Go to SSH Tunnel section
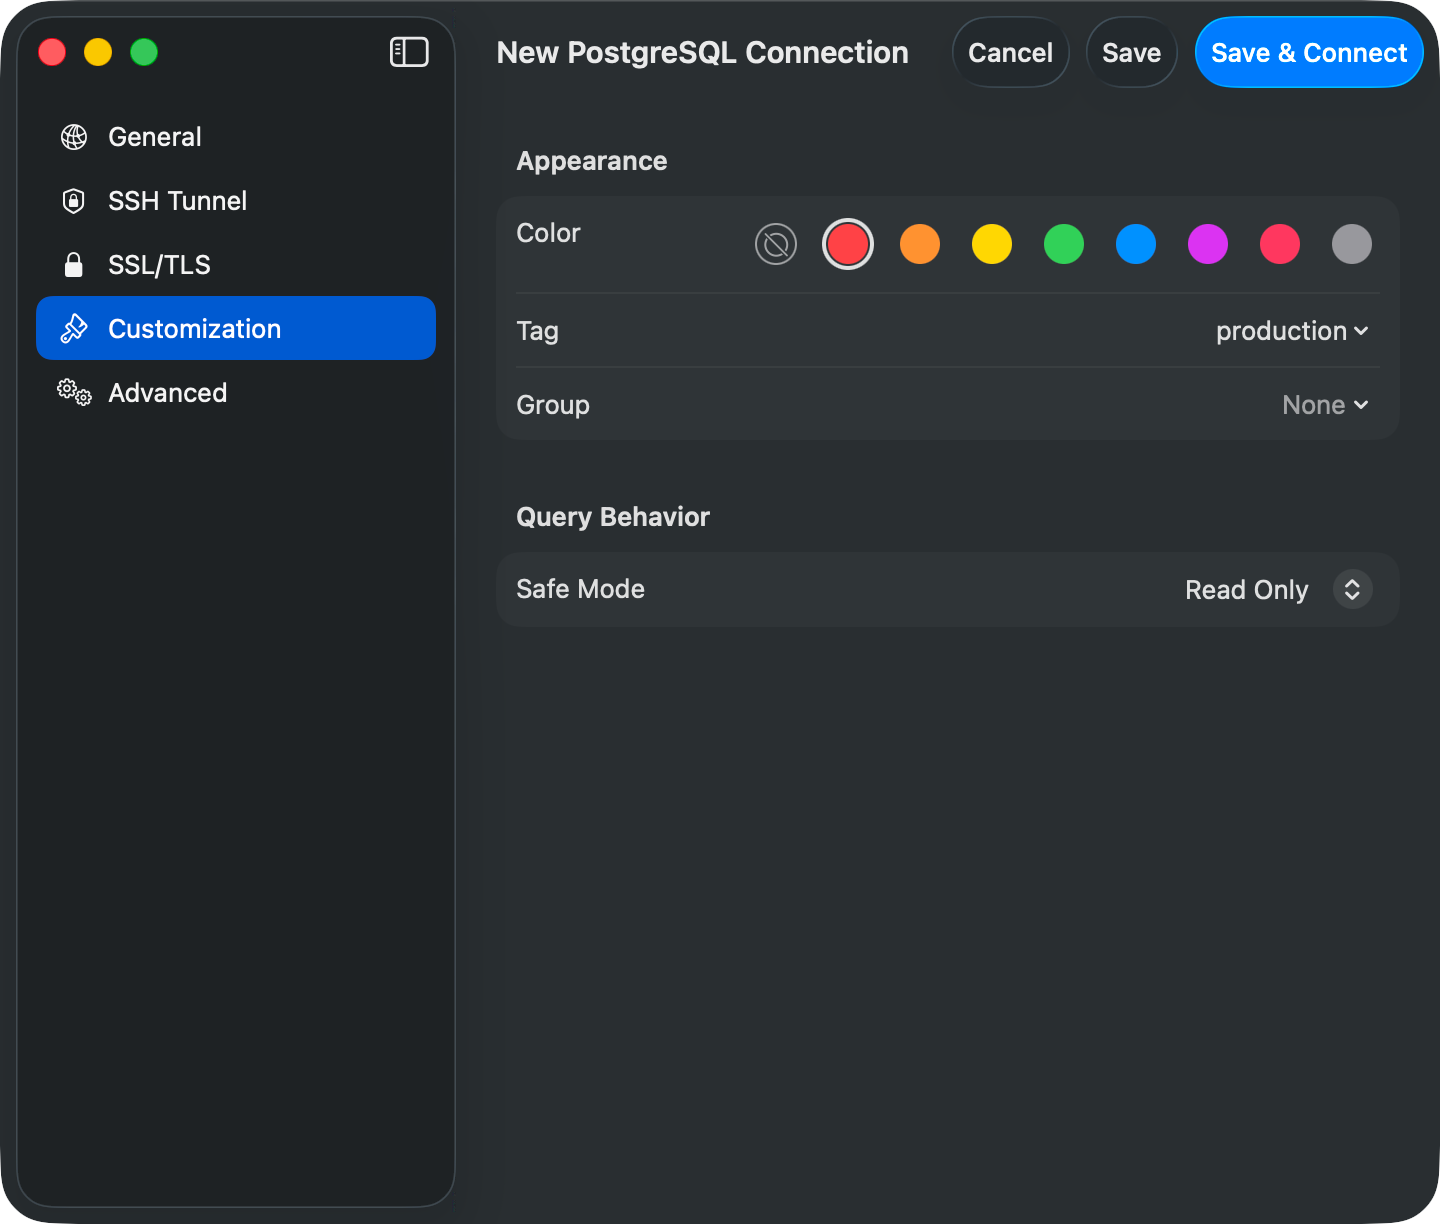The height and width of the screenshot is (1224, 1440). click(x=236, y=201)
